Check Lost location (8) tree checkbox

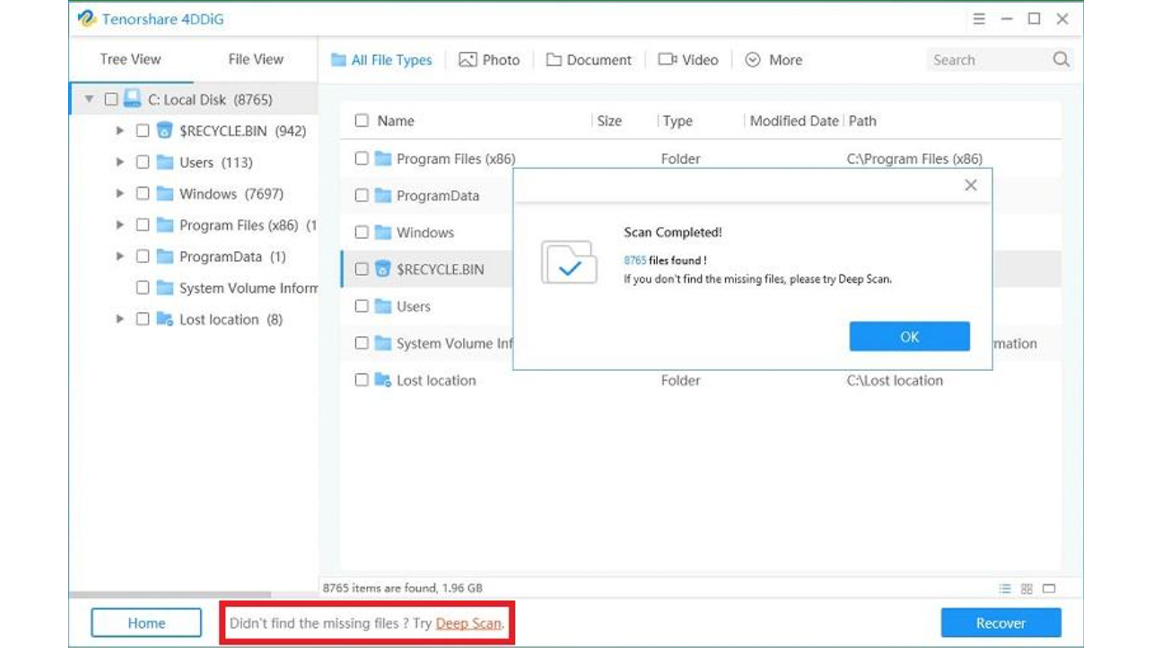143,319
